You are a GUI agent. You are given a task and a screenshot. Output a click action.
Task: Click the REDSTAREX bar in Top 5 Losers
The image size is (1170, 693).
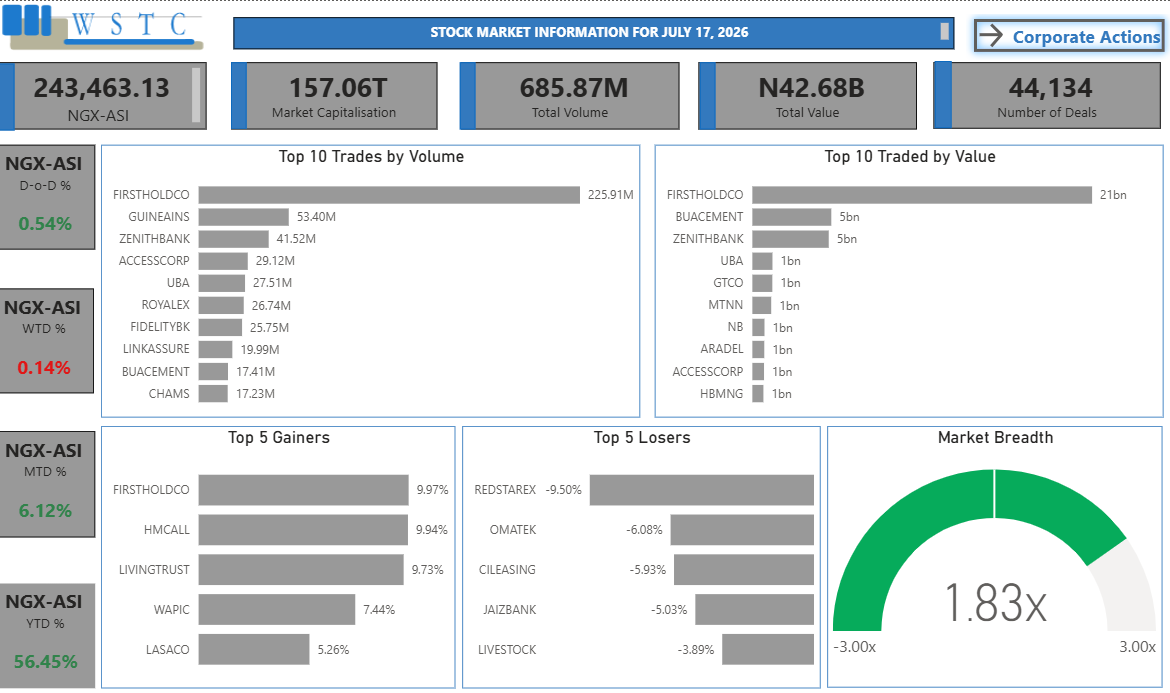(701, 490)
